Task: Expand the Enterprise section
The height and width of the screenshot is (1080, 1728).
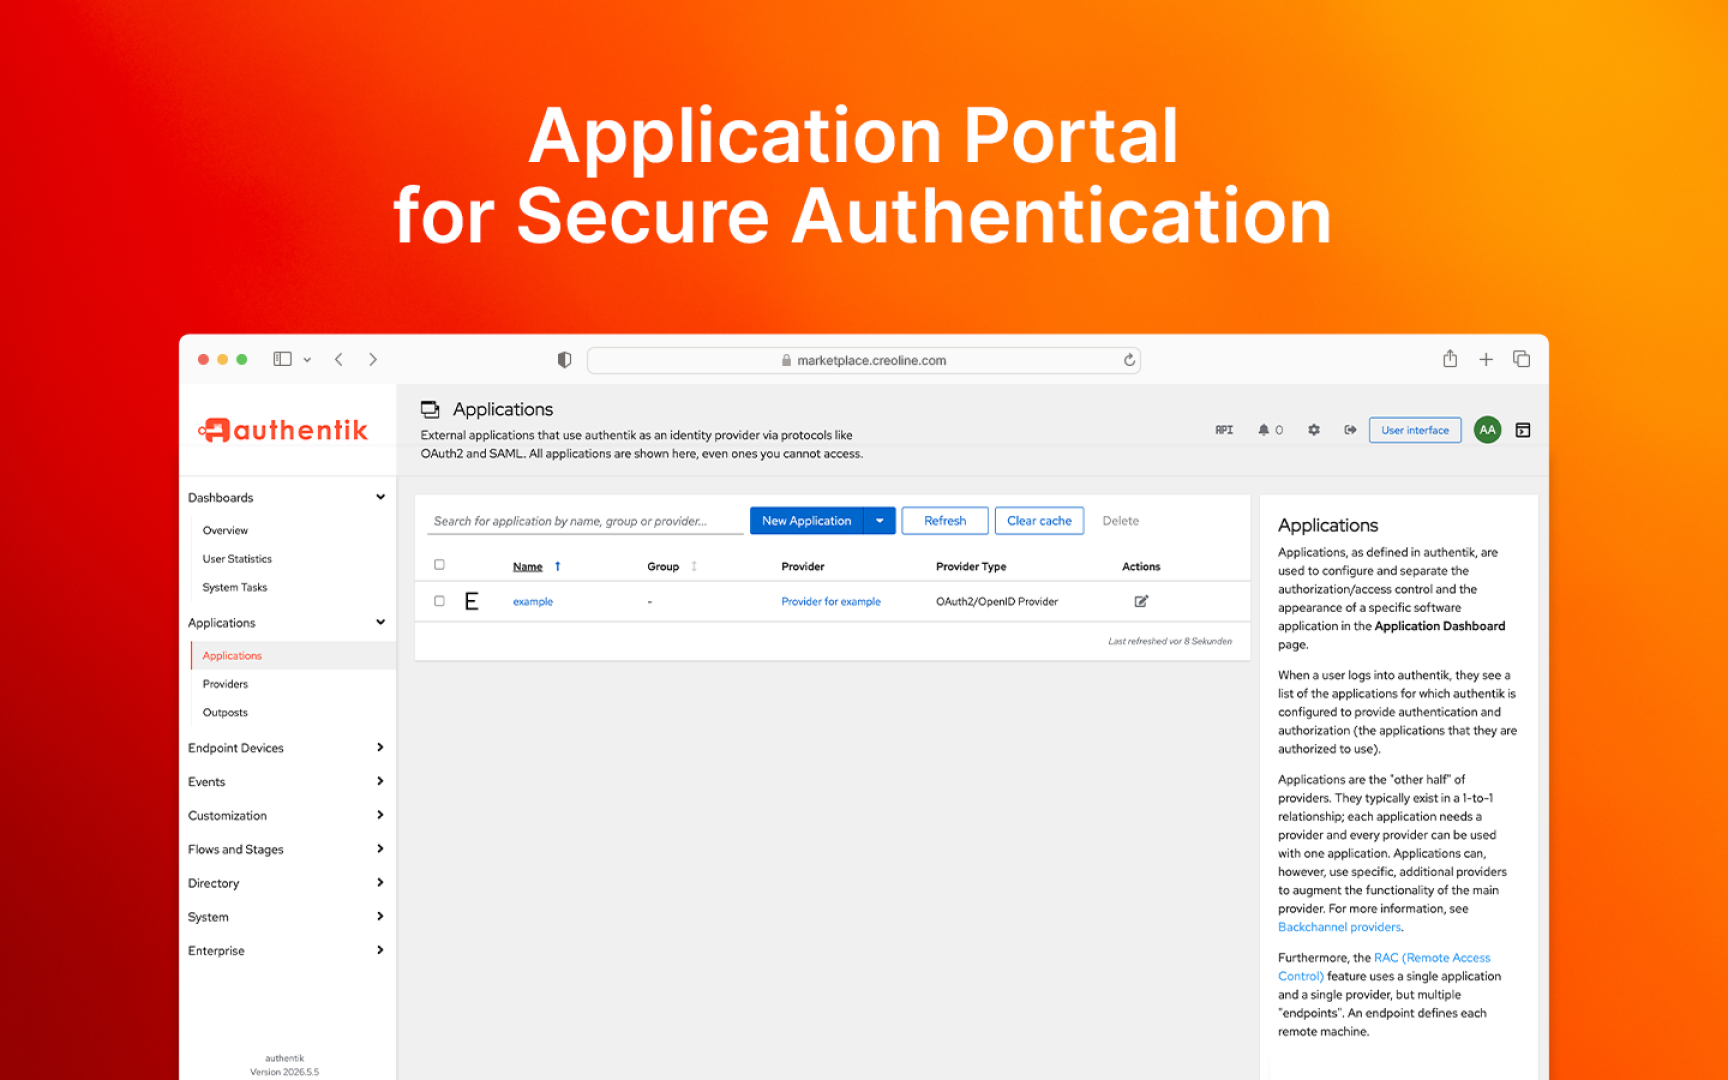Action: pos(380,950)
